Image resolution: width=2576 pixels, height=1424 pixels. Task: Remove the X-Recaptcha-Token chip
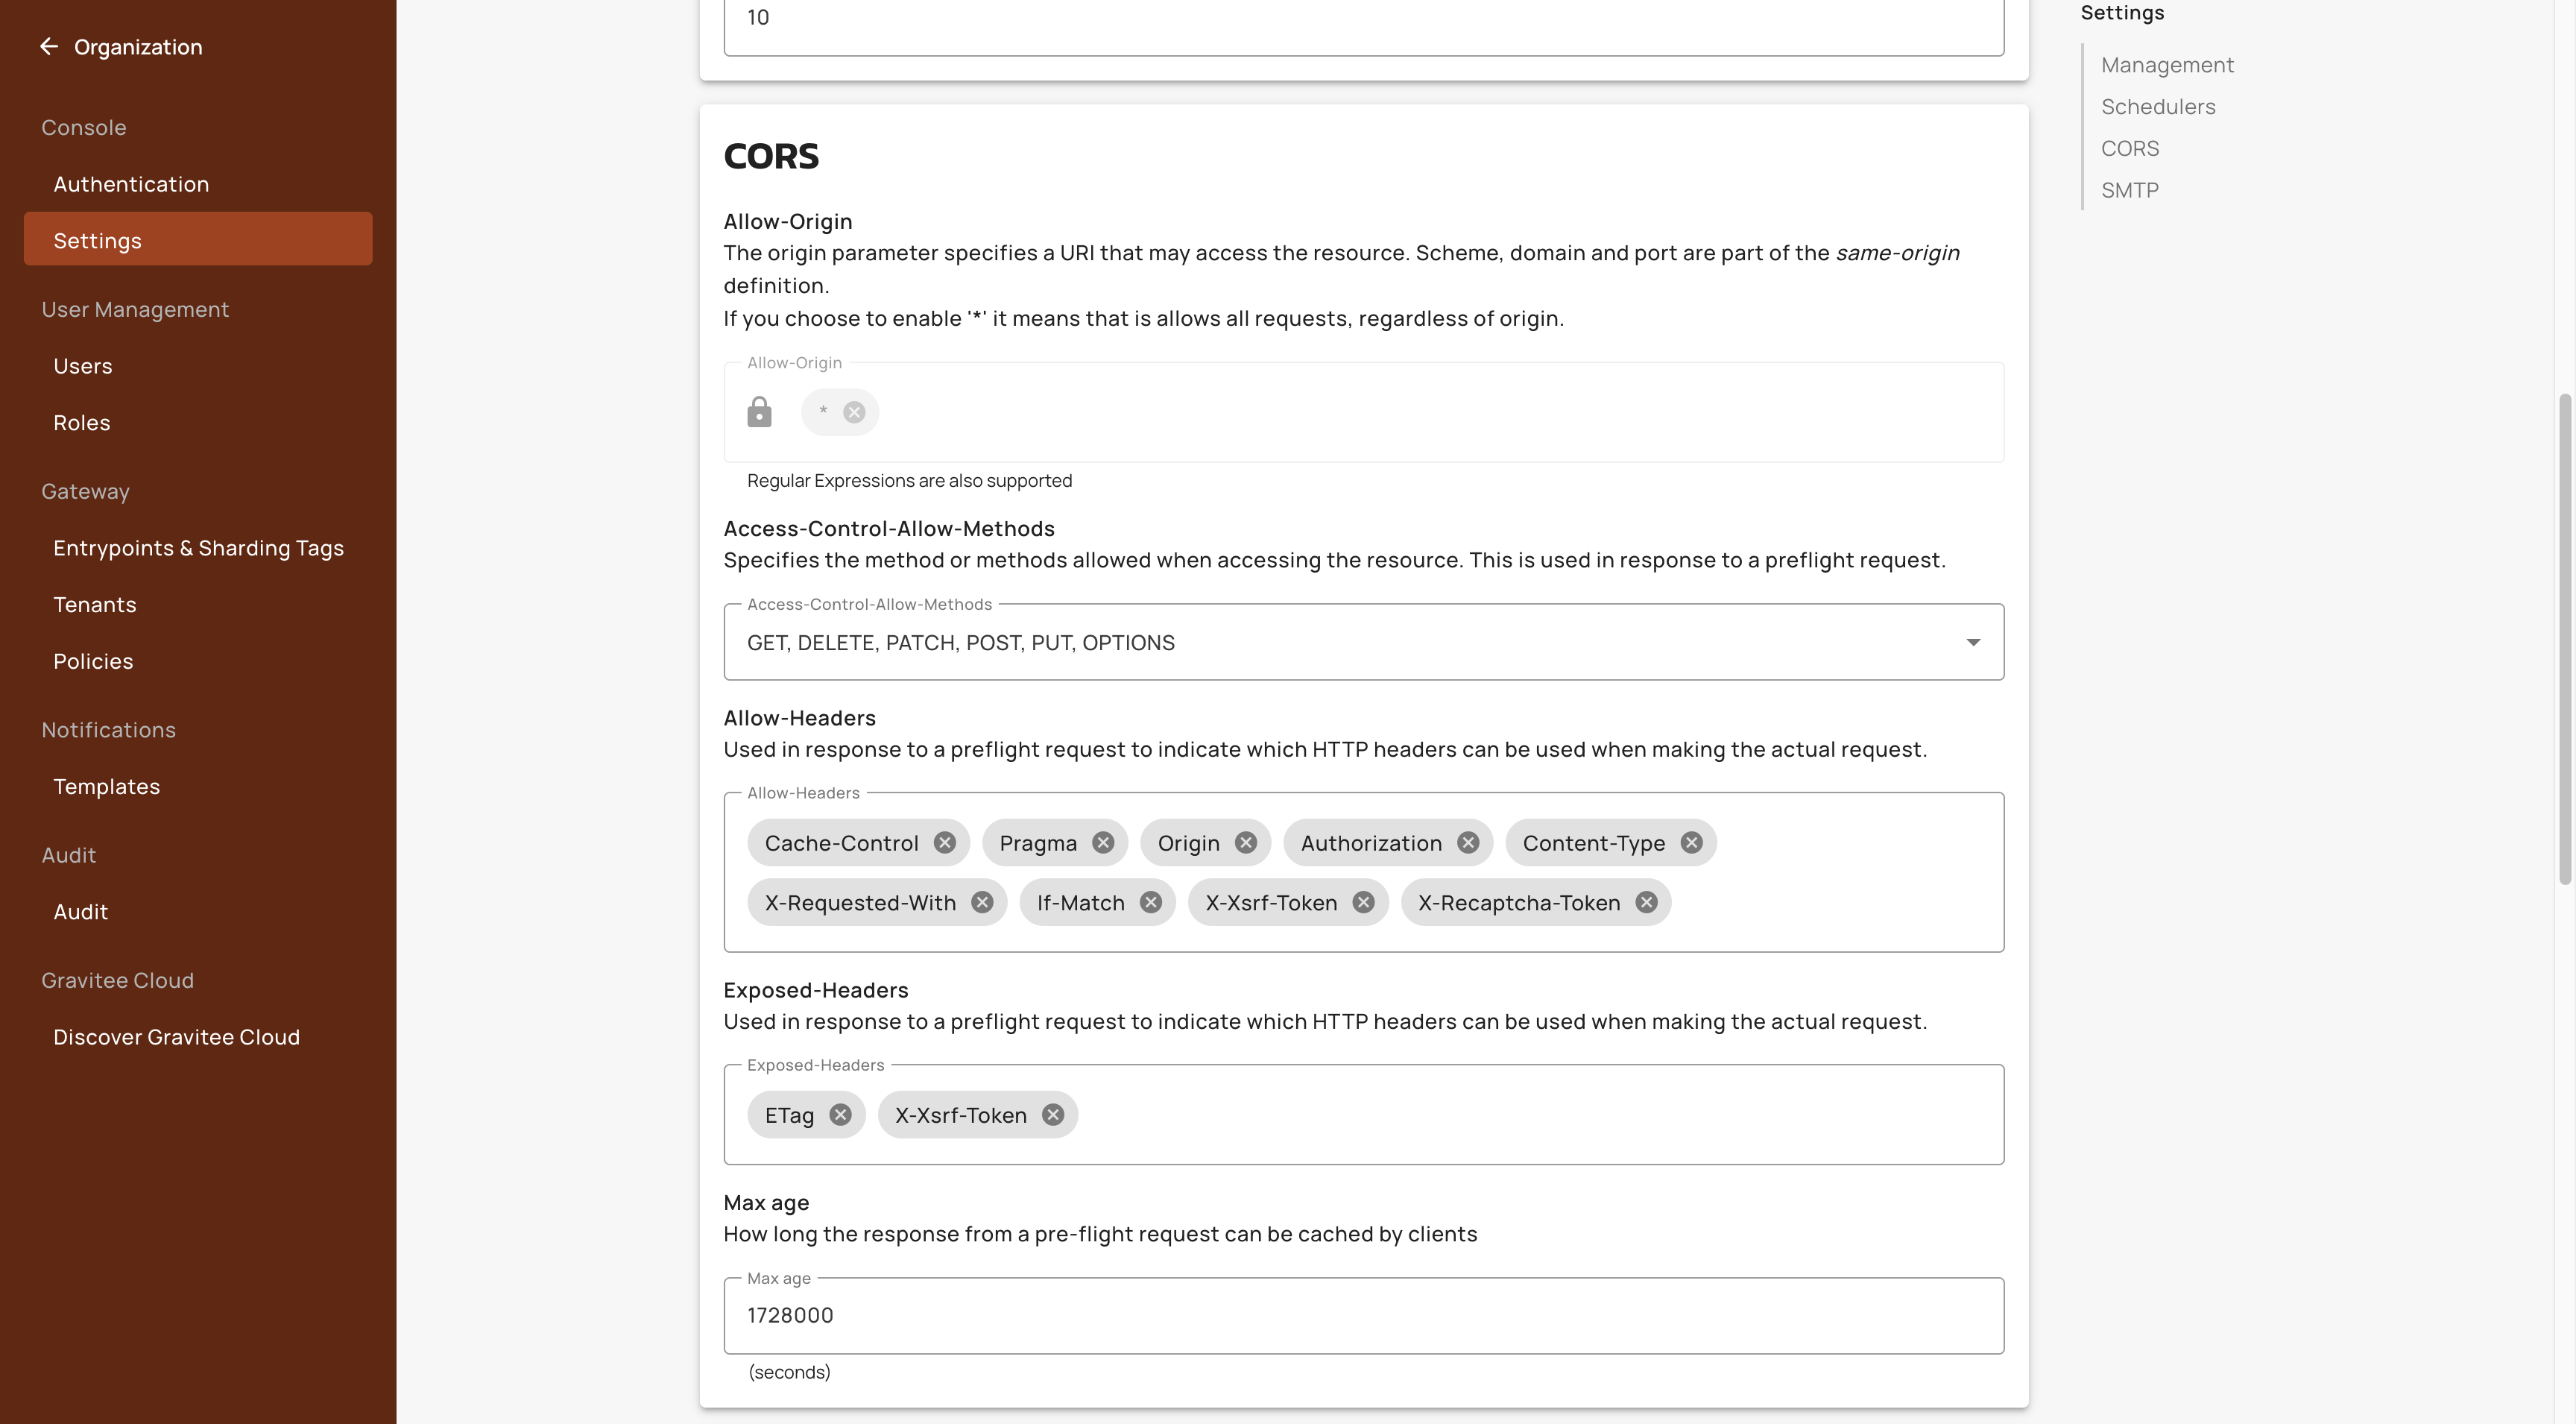pos(1646,903)
